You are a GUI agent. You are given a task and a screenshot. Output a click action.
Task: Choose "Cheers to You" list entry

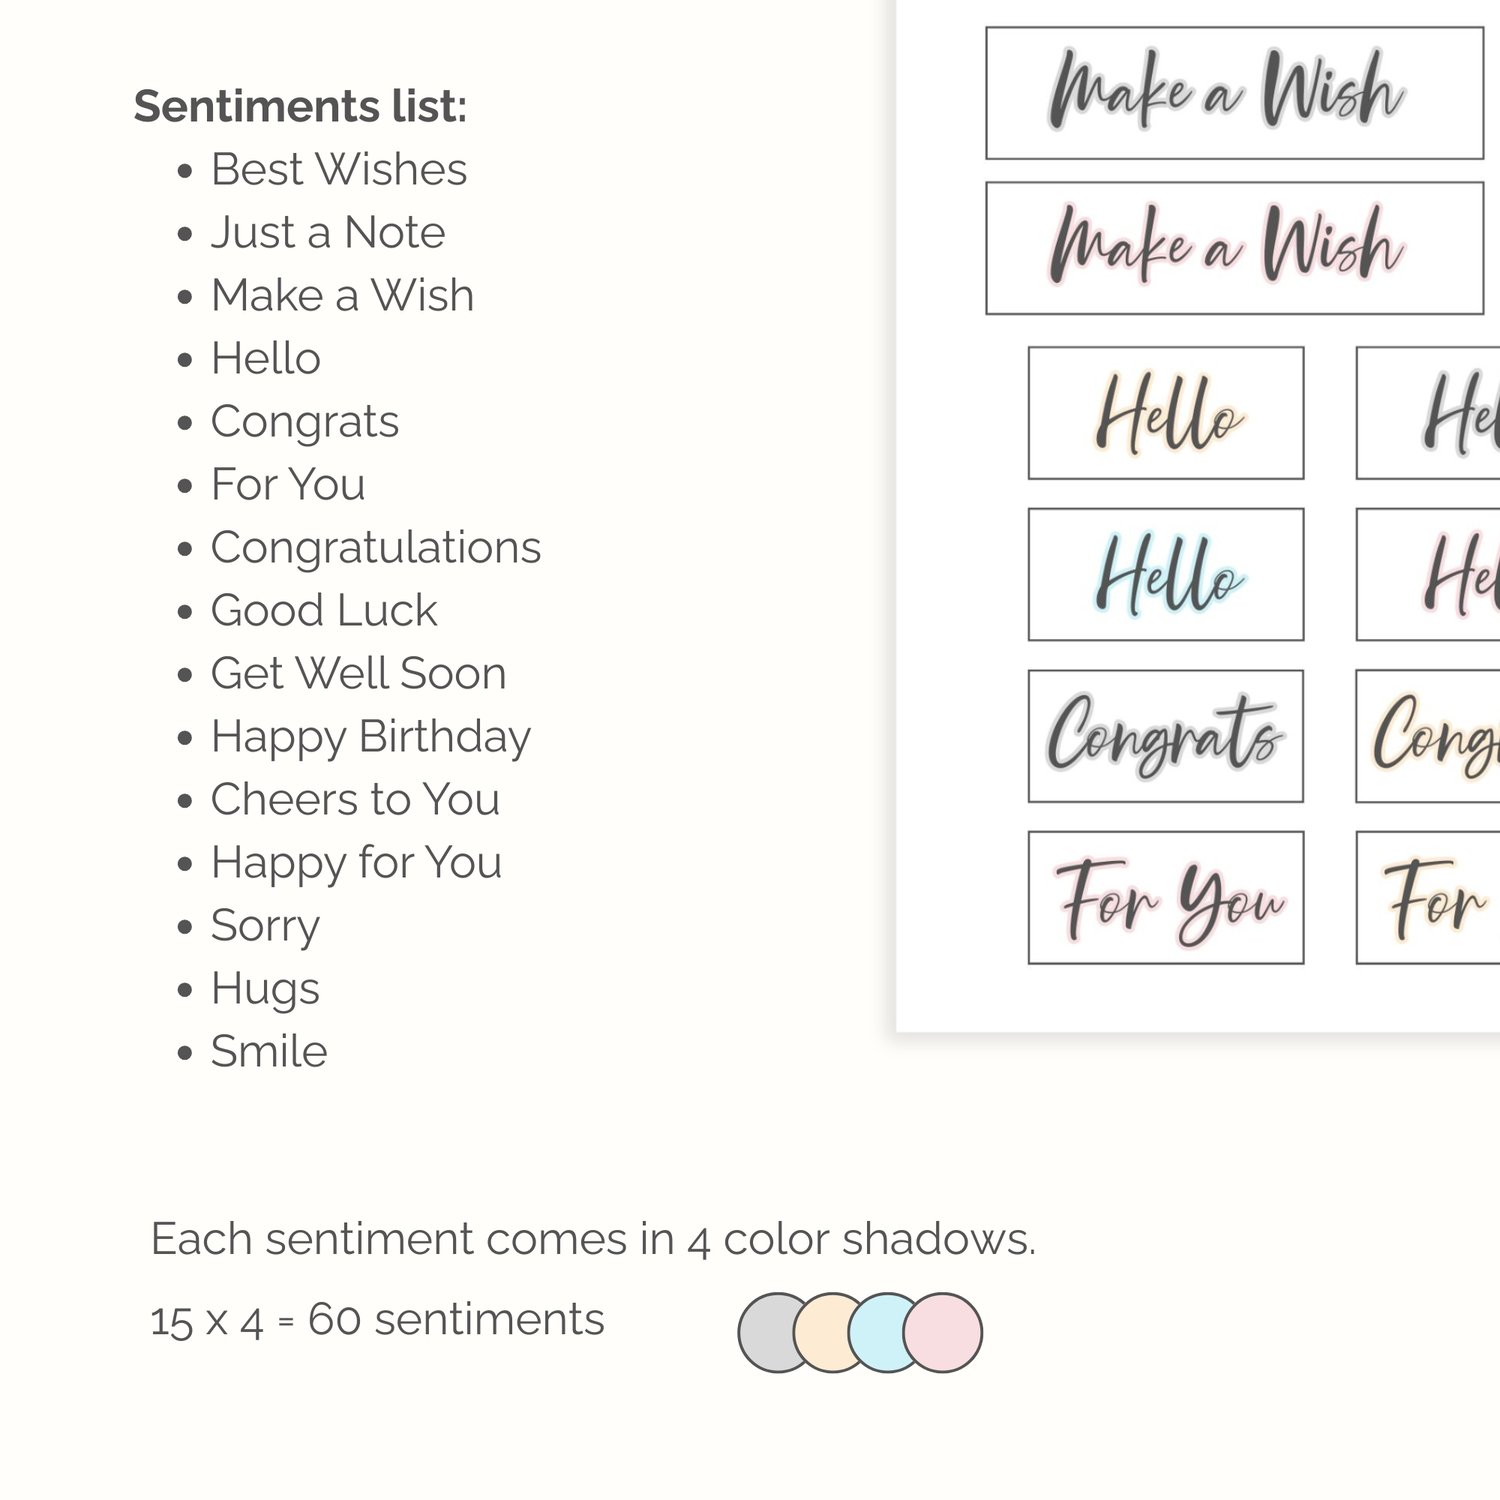click(x=355, y=799)
